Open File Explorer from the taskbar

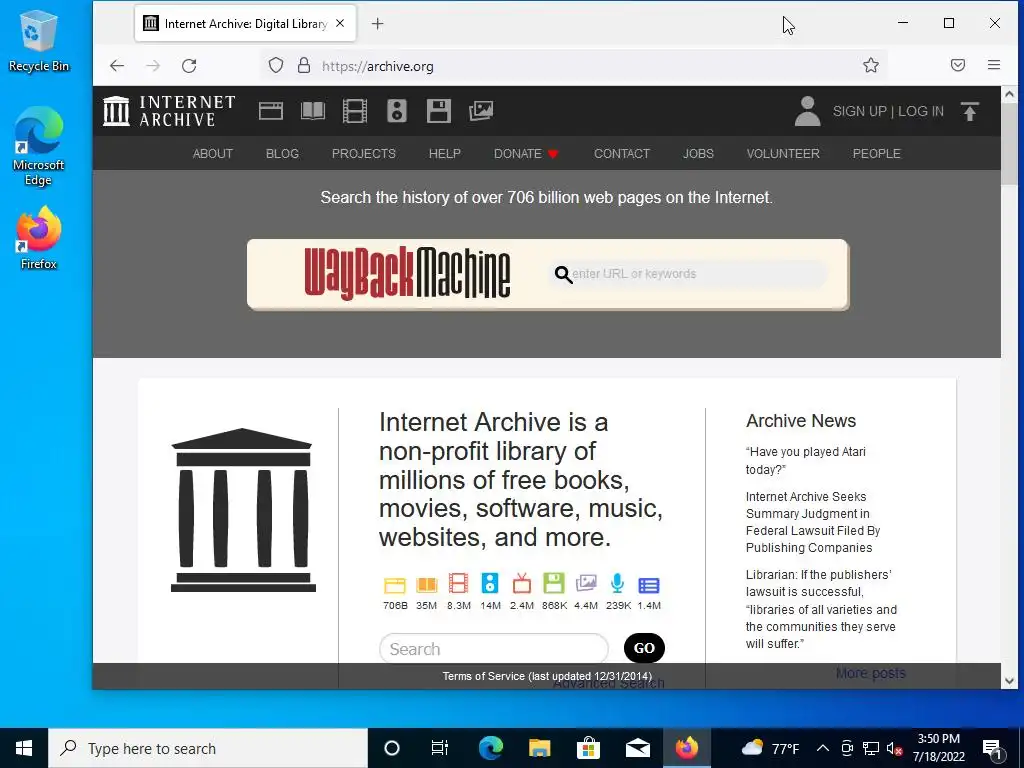[x=539, y=748]
